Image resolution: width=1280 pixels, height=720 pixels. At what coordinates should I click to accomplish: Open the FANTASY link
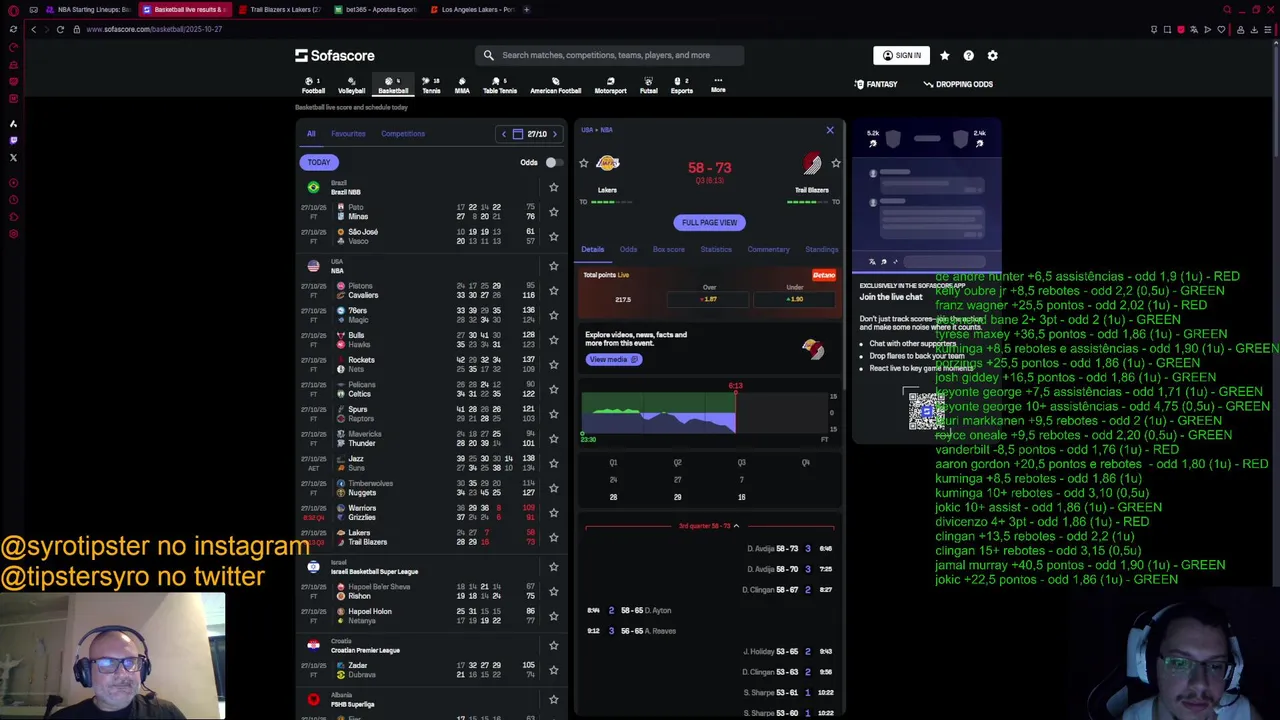[875, 85]
